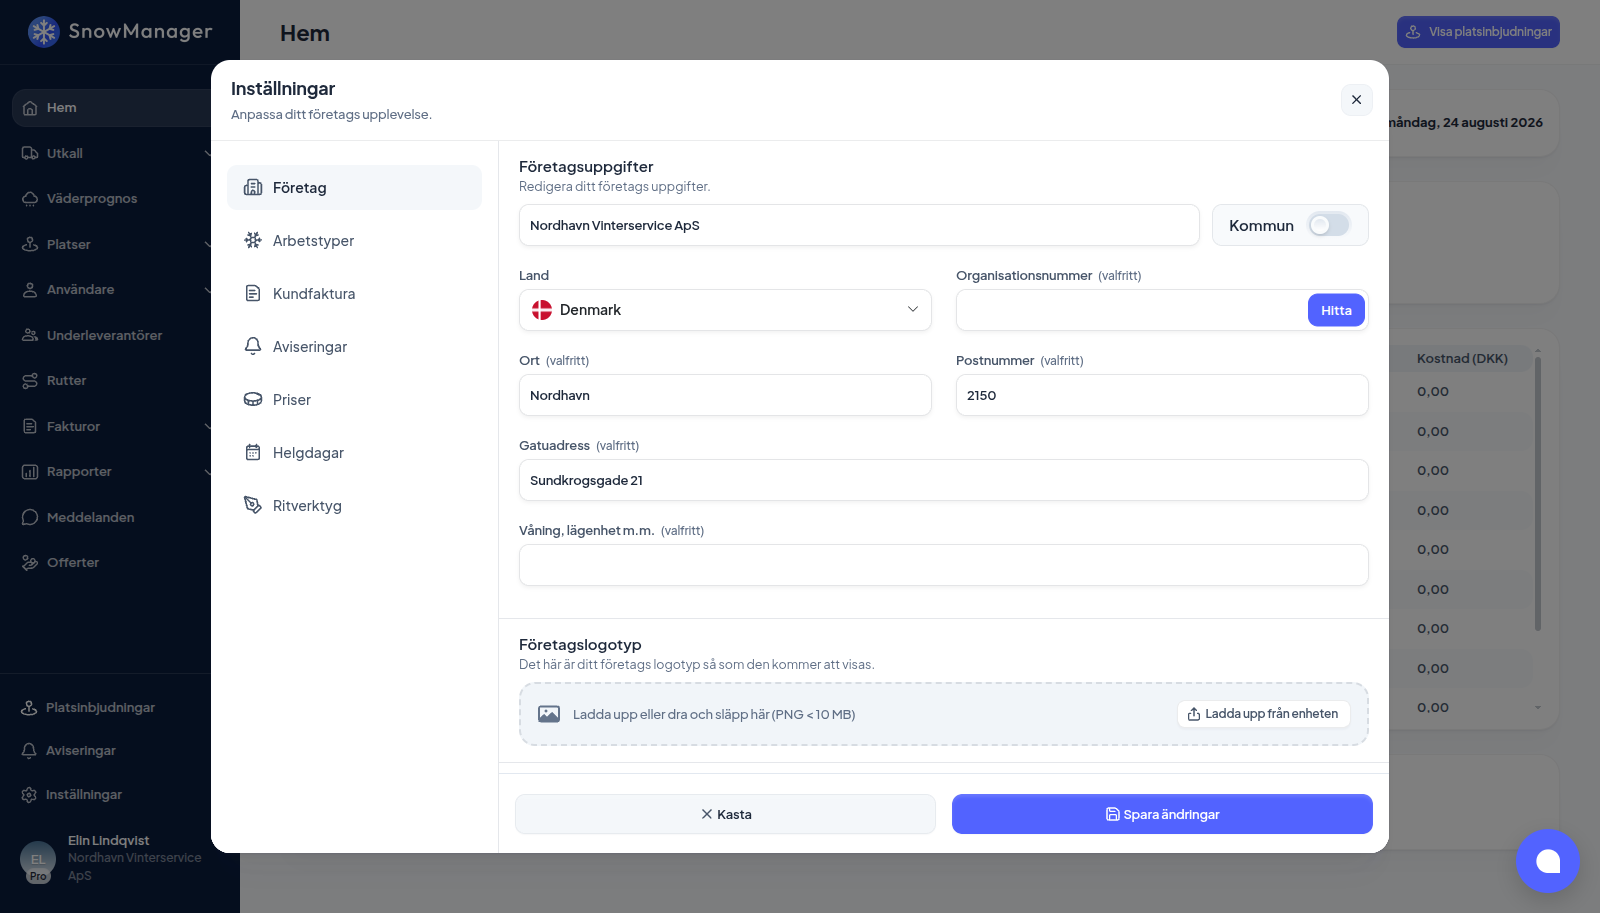
Task: Click the Företag building icon
Action: (x=253, y=187)
